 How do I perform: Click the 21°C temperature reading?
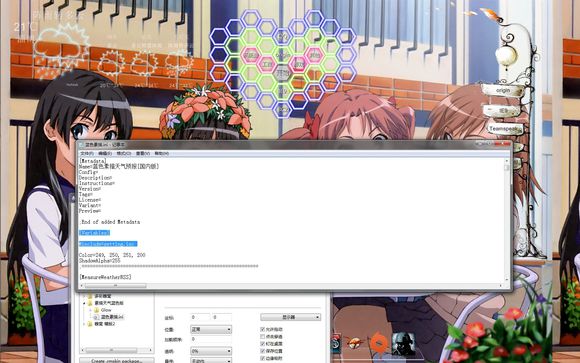(25, 27)
